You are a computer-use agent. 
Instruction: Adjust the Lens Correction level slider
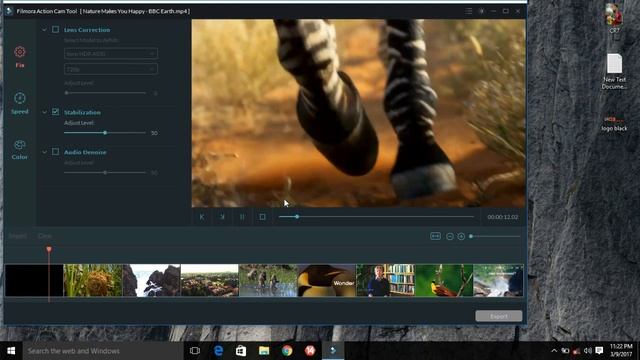click(x=105, y=93)
